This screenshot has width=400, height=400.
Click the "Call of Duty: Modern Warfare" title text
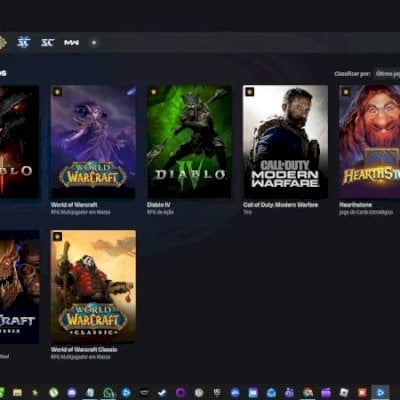click(281, 205)
